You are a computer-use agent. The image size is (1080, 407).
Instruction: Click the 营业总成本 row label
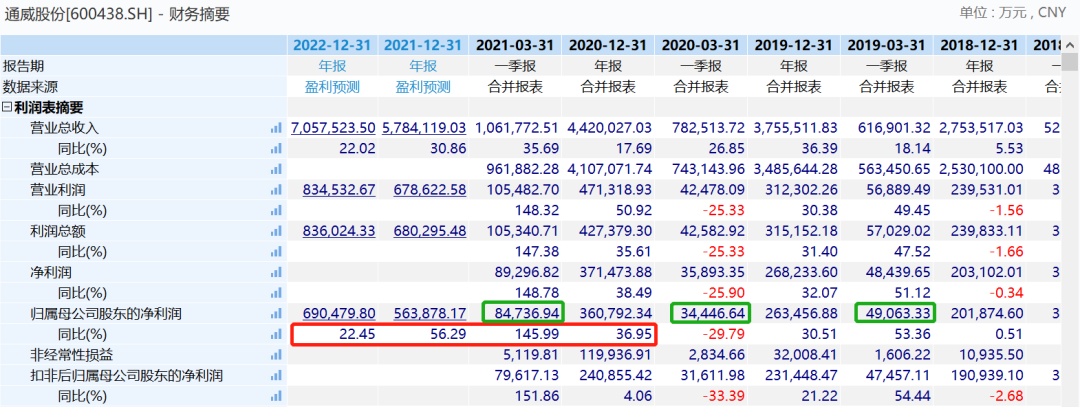click(64, 169)
